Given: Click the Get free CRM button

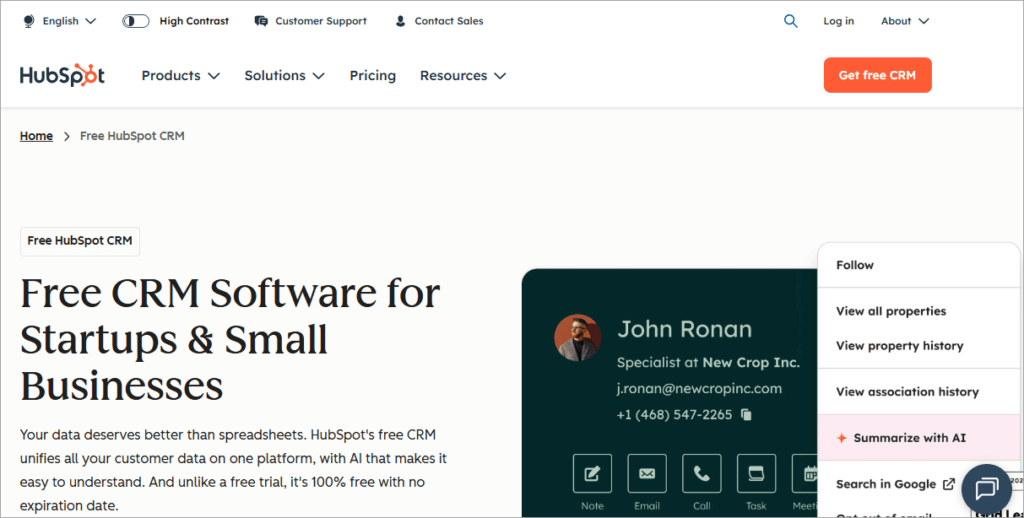Looking at the screenshot, I should 877,75.
